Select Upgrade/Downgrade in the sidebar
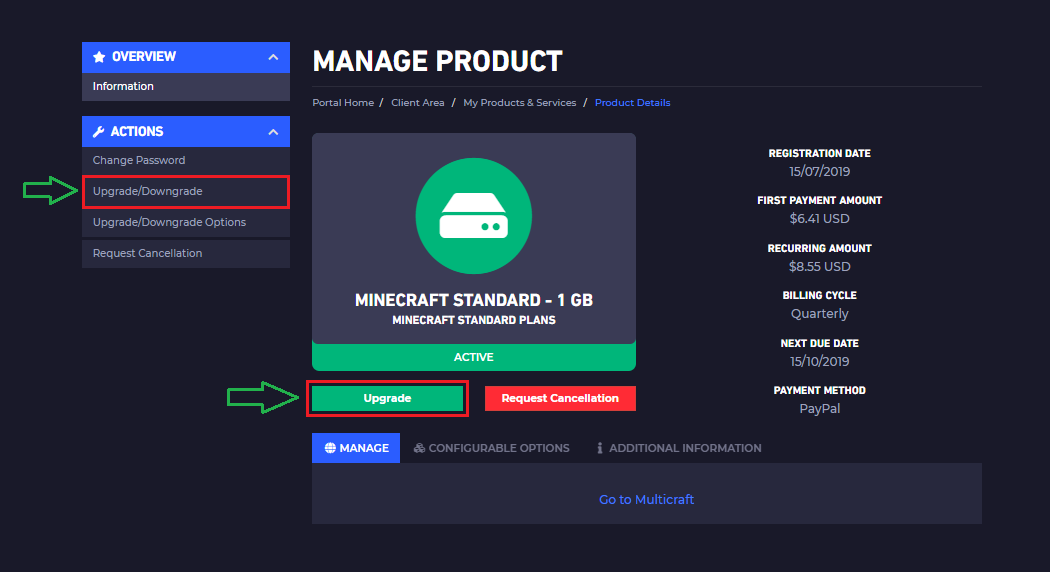This screenshot has width=1050, height=572. point(147,191)
